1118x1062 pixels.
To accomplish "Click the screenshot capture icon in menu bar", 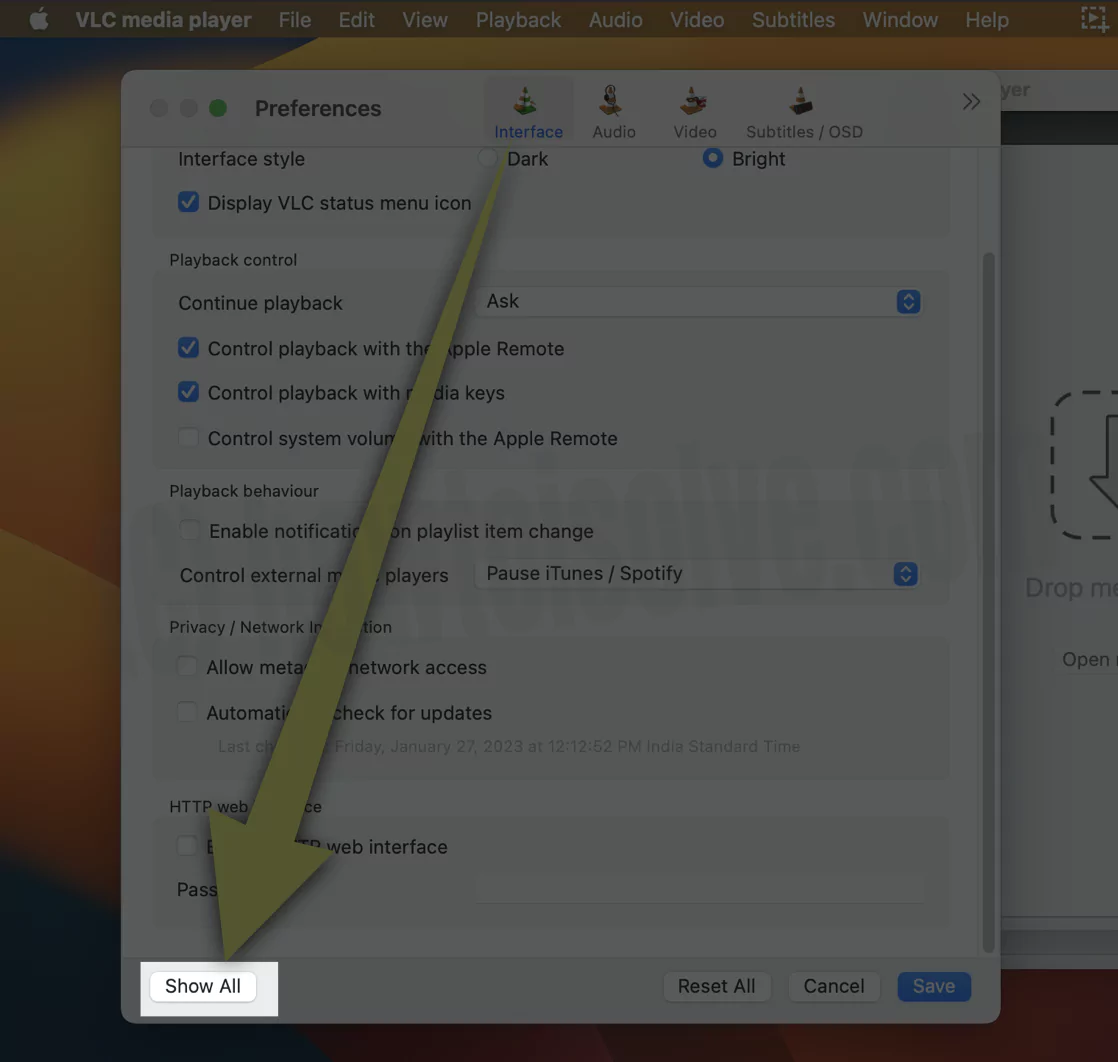I will (1095, 19).
